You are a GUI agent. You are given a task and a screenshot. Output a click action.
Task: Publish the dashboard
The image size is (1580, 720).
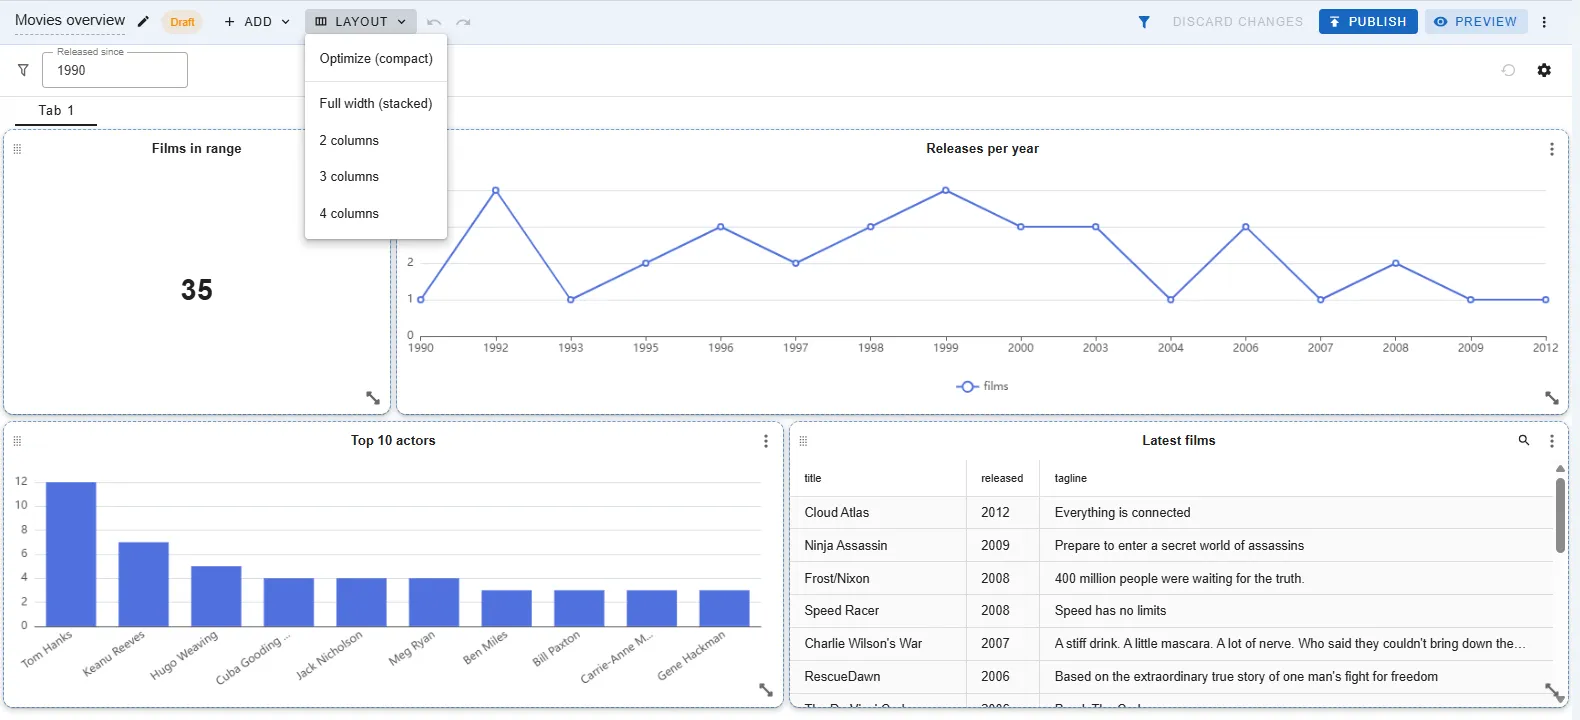tap(1368, 22)
